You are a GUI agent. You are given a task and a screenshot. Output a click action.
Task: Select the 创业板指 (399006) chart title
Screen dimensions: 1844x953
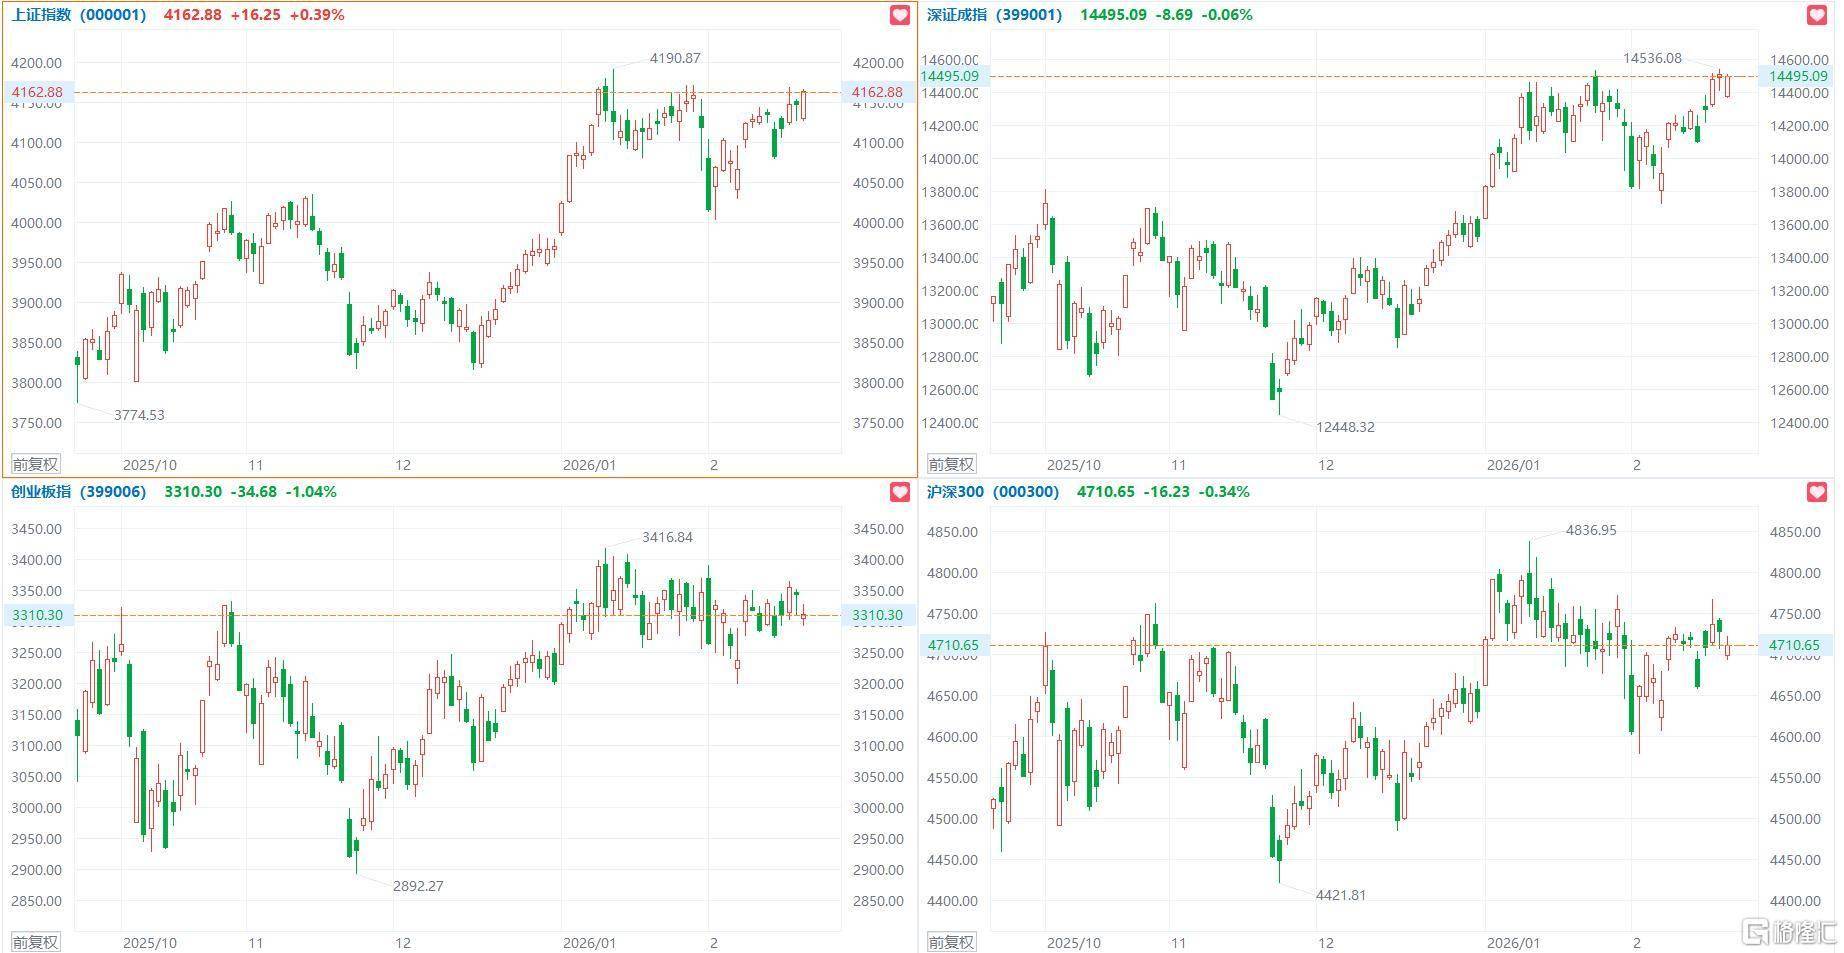click(x=78, y=492)
